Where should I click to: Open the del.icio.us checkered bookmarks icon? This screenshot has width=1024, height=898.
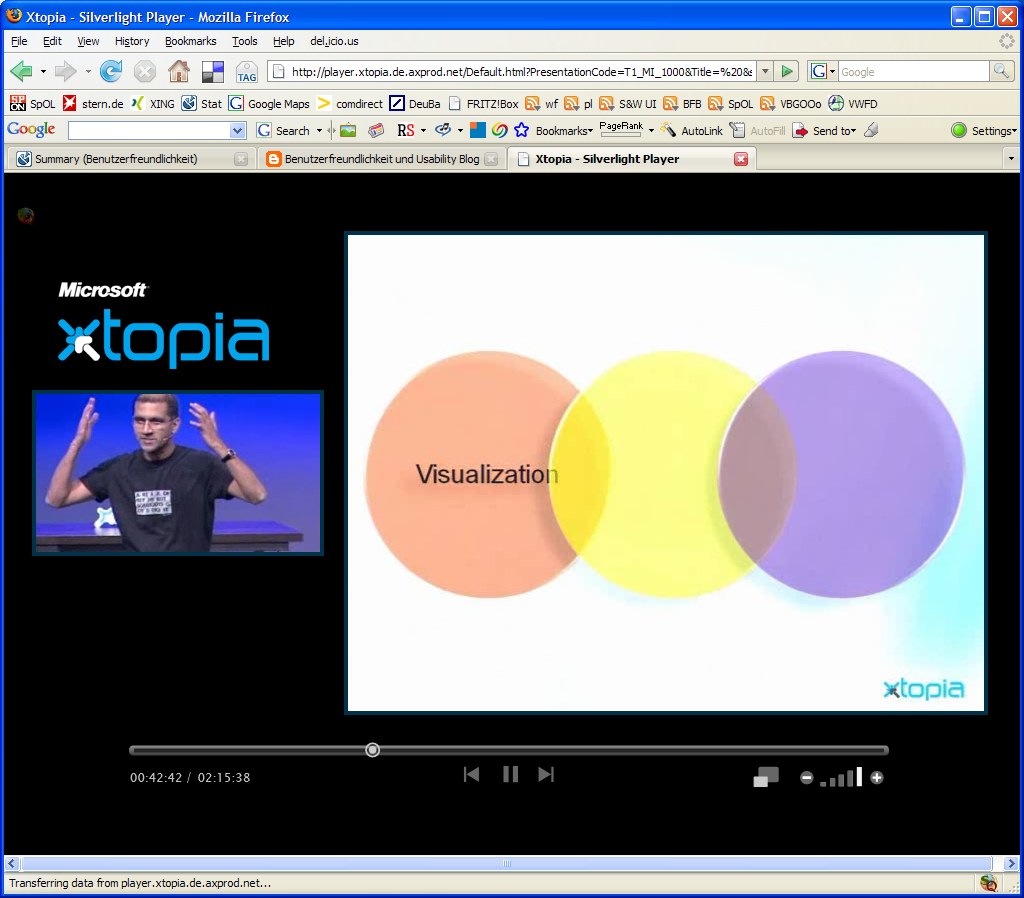coord(213,72)
